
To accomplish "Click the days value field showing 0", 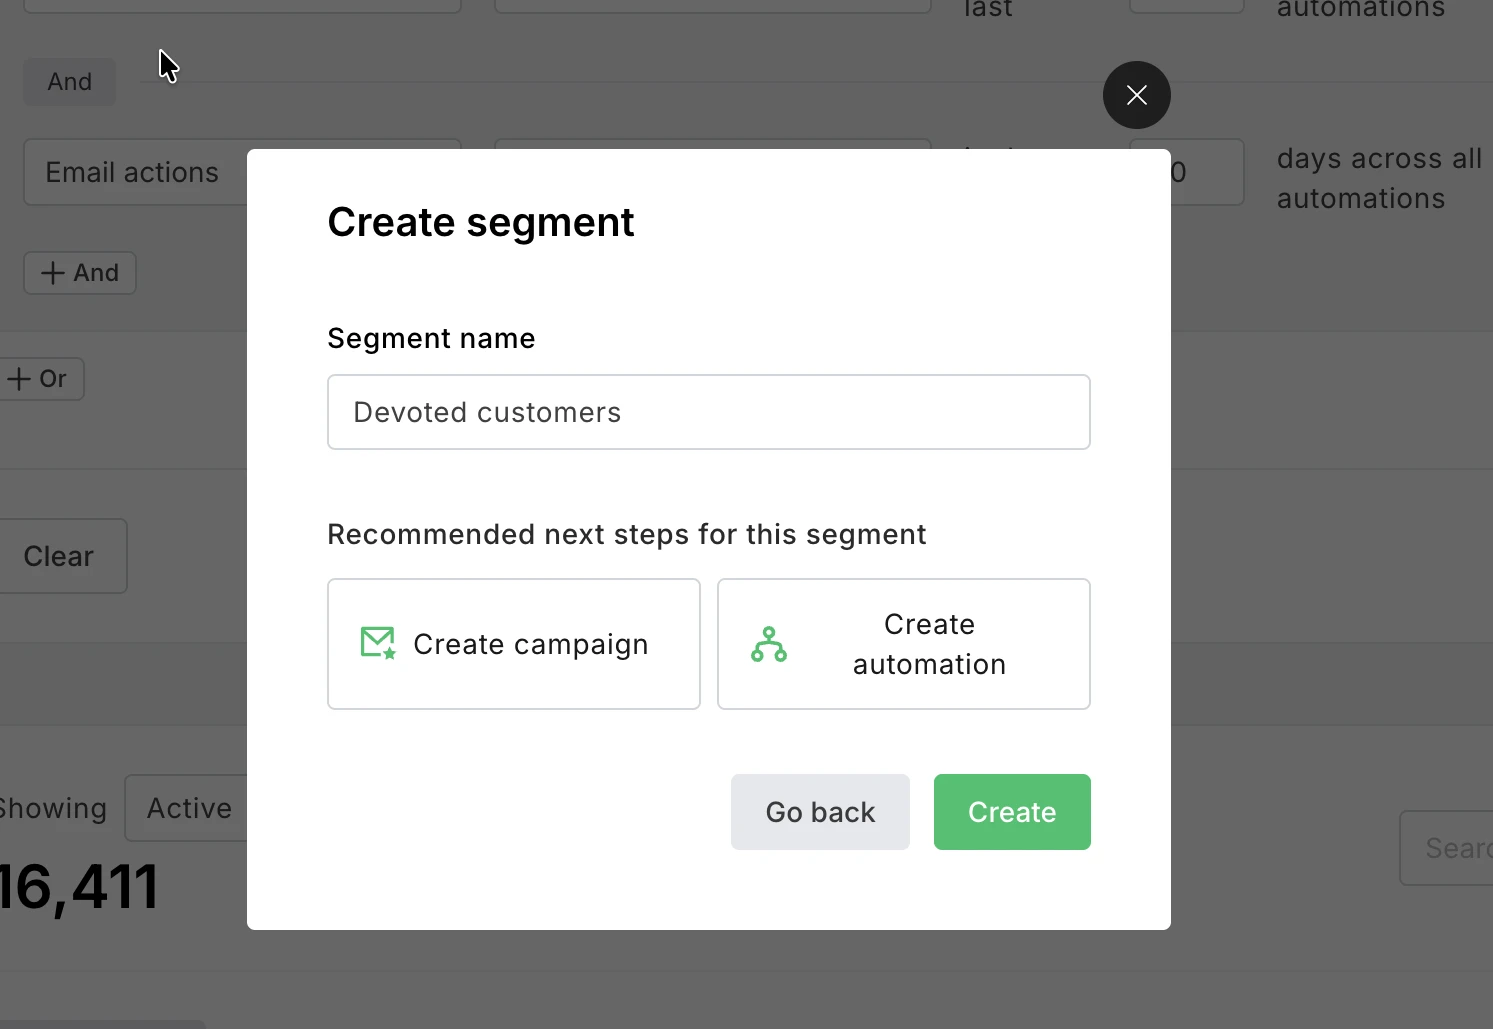I will point(1186,172).
